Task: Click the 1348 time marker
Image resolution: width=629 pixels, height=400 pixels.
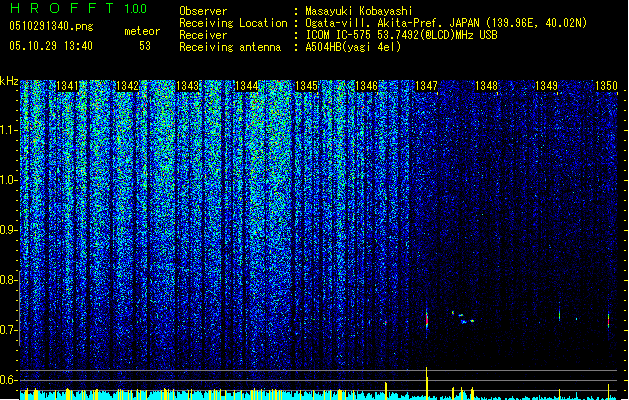Action: tap(486, 86)
